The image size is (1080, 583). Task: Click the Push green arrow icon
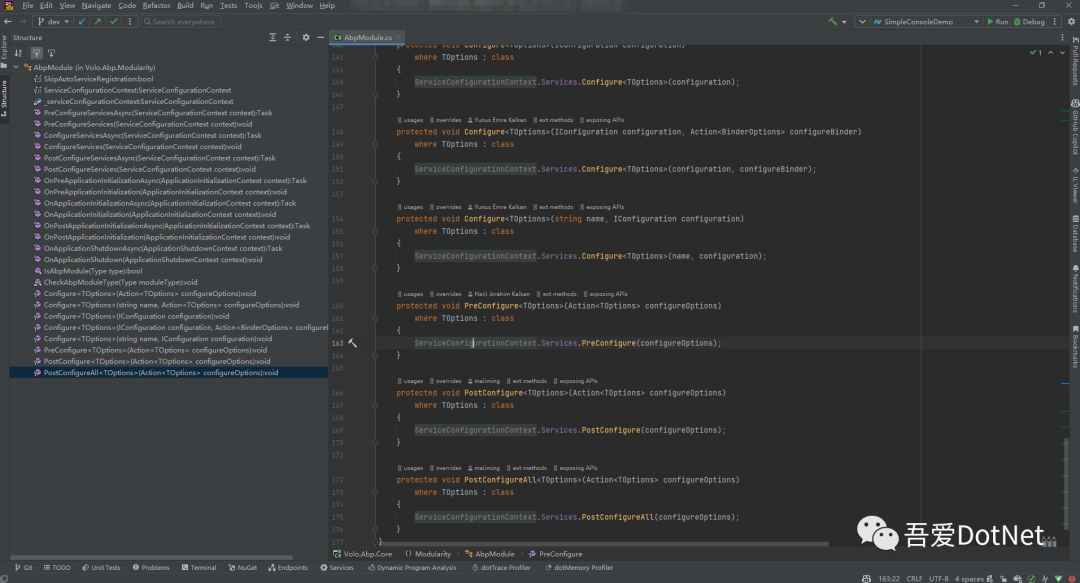click(98, 22)
